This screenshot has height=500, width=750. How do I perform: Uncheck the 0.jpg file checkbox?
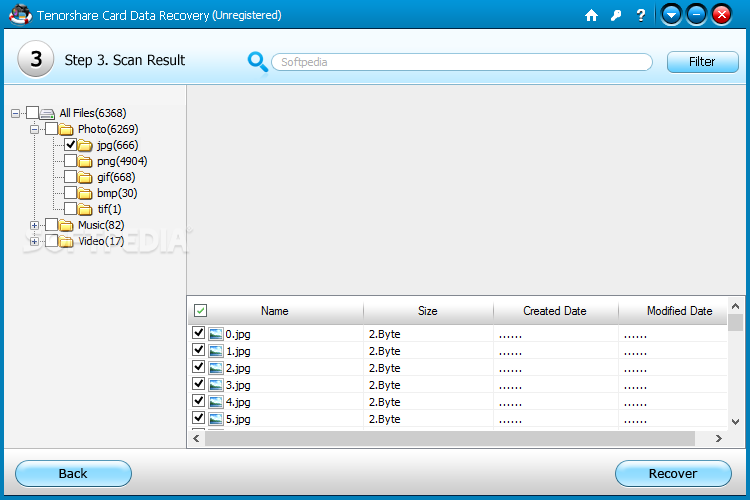[199, 333]
